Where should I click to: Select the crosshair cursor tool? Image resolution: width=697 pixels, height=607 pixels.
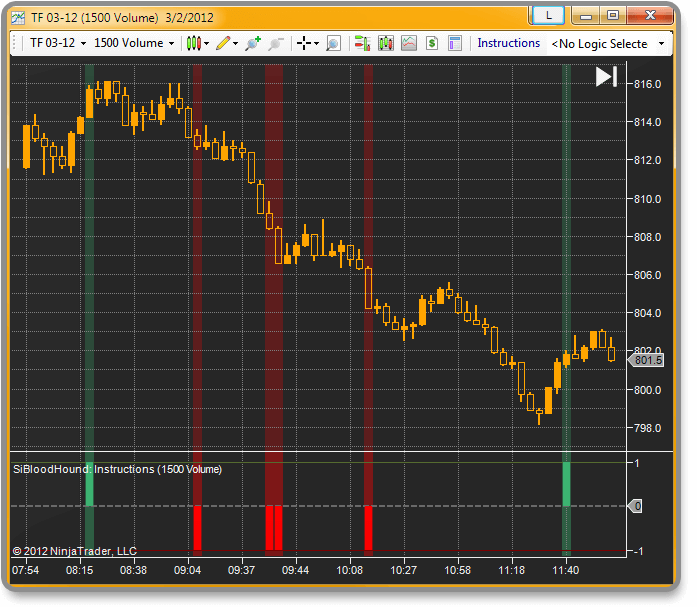(x=304, y=43)
